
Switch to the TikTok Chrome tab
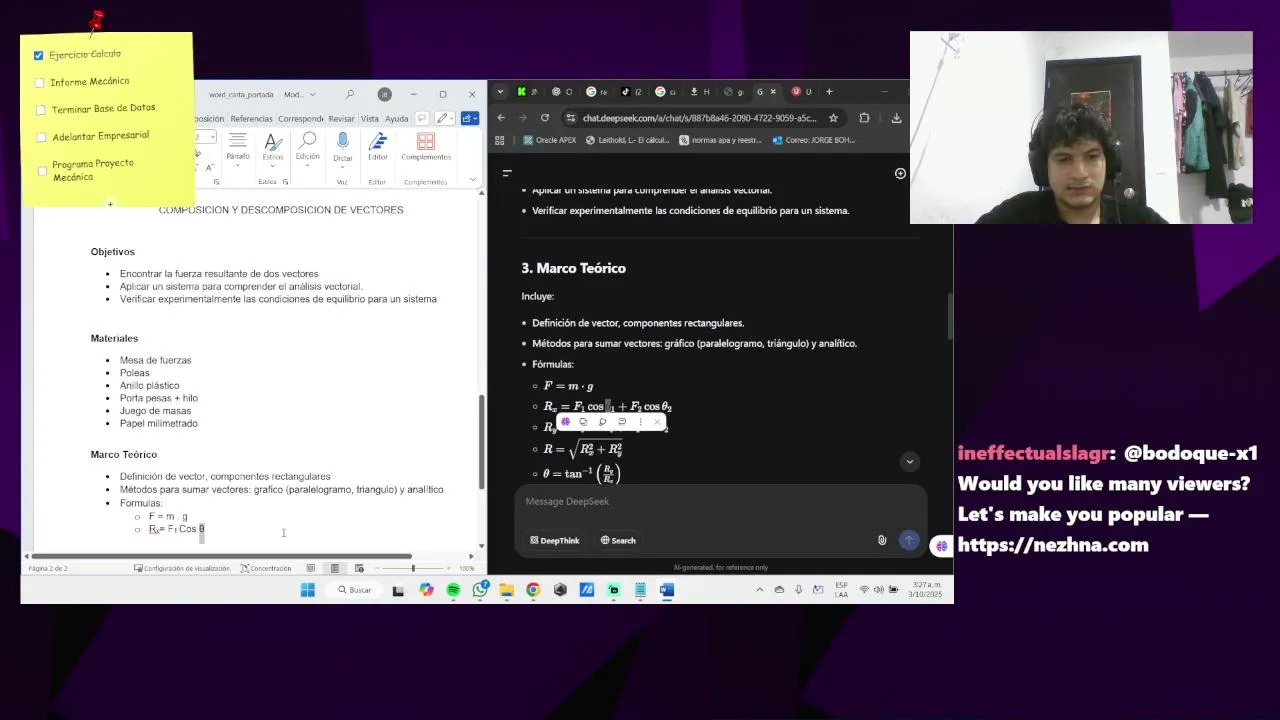630,91
